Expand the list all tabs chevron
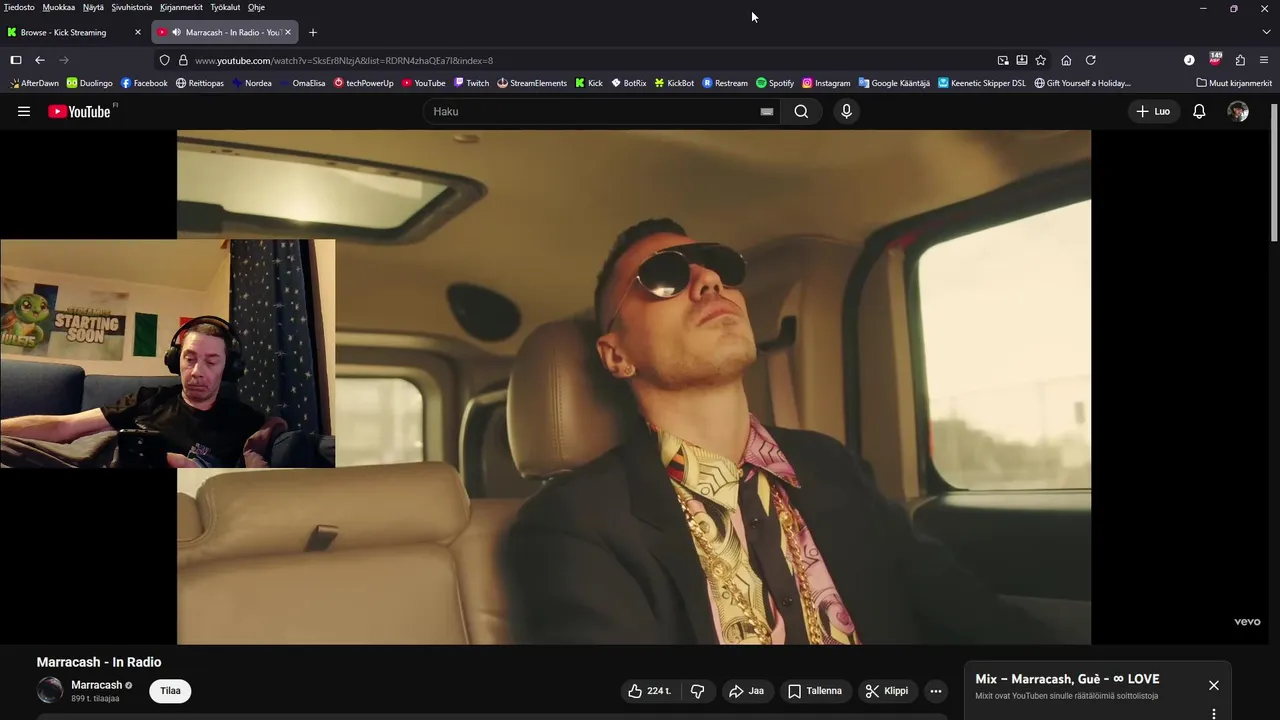 (x=1266, y=32)
